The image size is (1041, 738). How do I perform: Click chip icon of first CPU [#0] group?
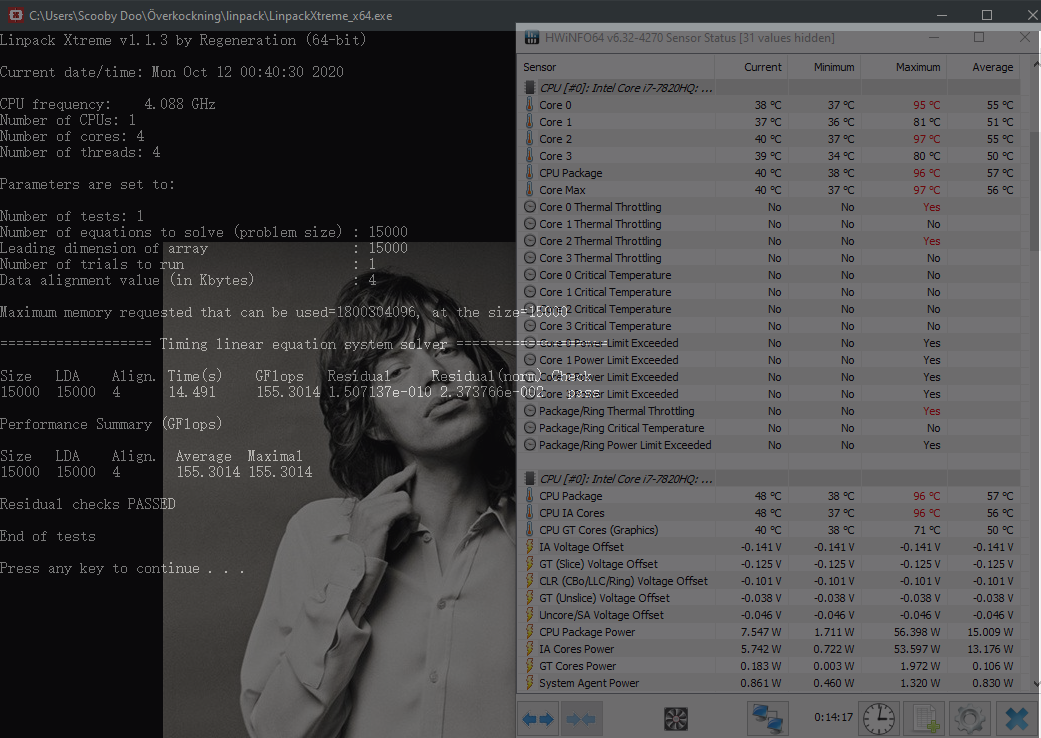(530, 88)
